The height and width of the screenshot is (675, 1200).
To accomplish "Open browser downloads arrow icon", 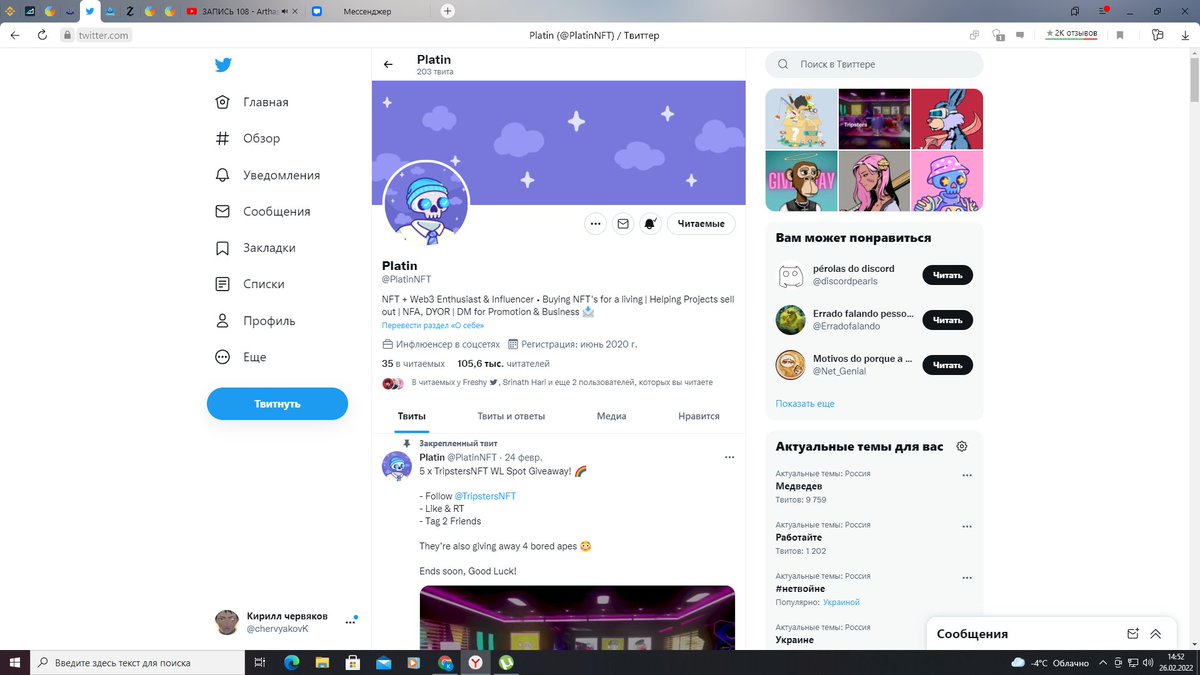I will click(x=1186, y=35).
